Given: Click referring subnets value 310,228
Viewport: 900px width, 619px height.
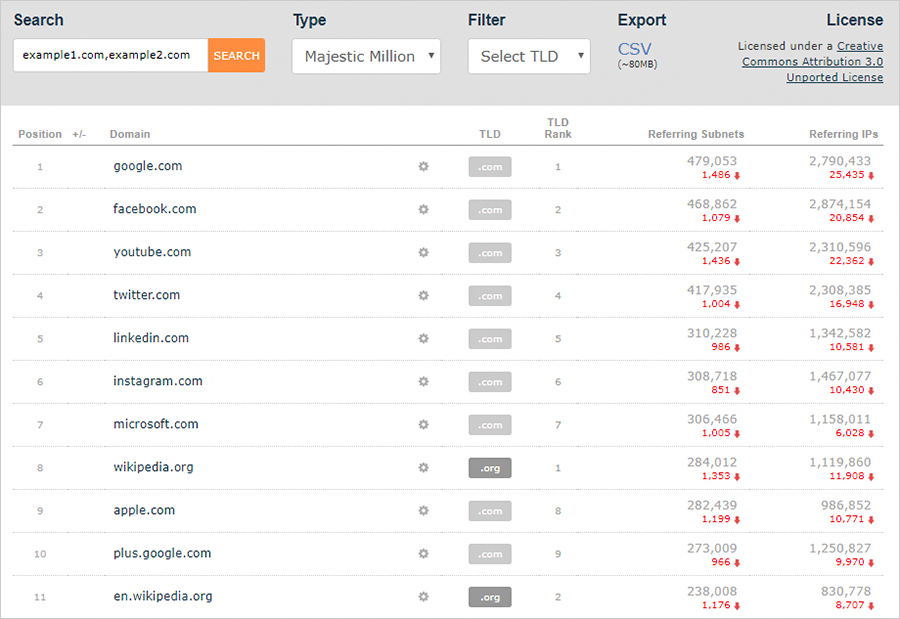Looking at the screenshot, I should pyautogui.click(x=712, y=334).
